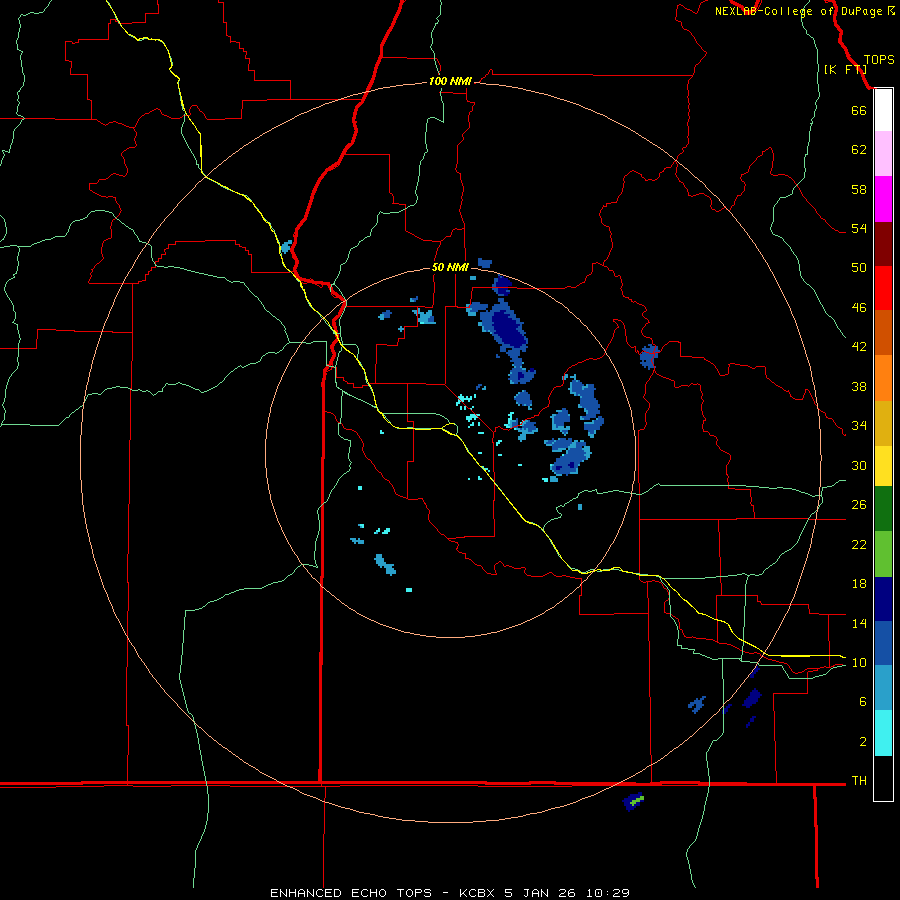Click the 50 NMI range ring label

click(450, 267)
